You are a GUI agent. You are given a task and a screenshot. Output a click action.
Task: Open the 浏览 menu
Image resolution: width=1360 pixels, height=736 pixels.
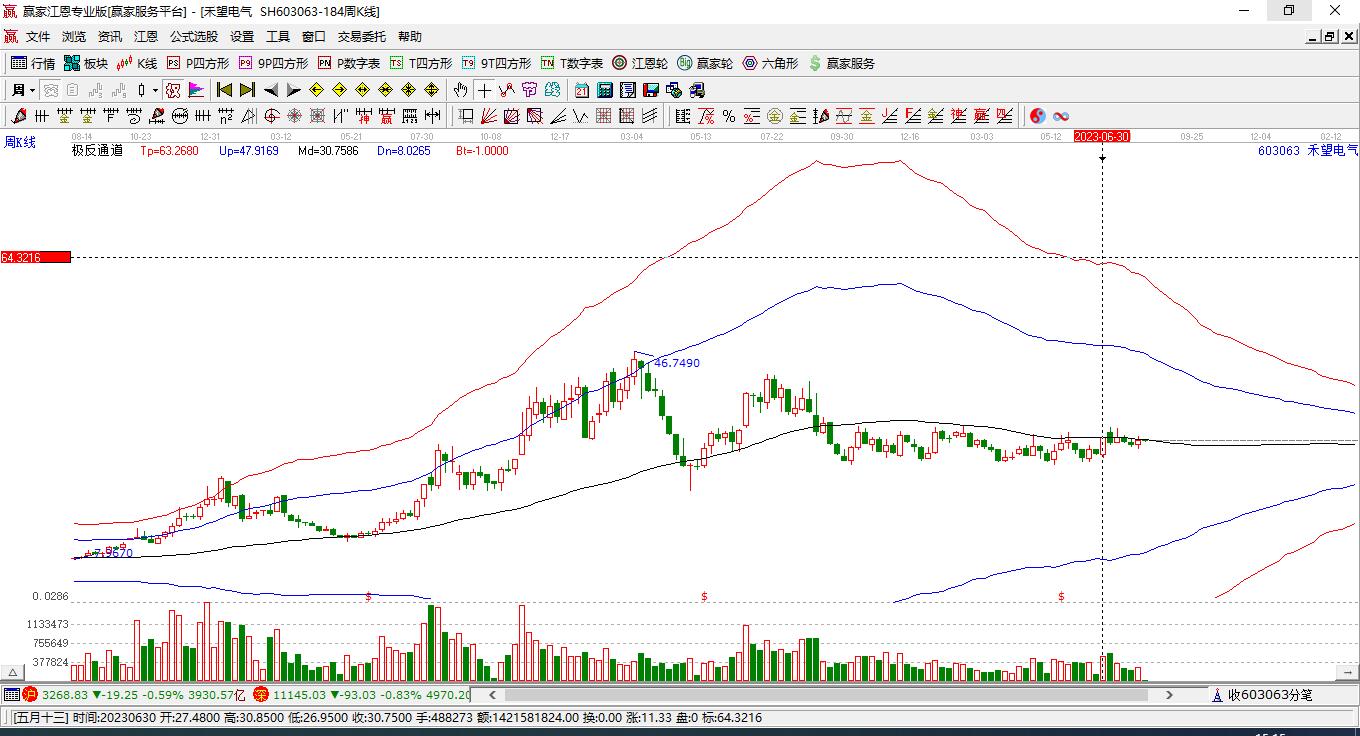tap(74, 36)
